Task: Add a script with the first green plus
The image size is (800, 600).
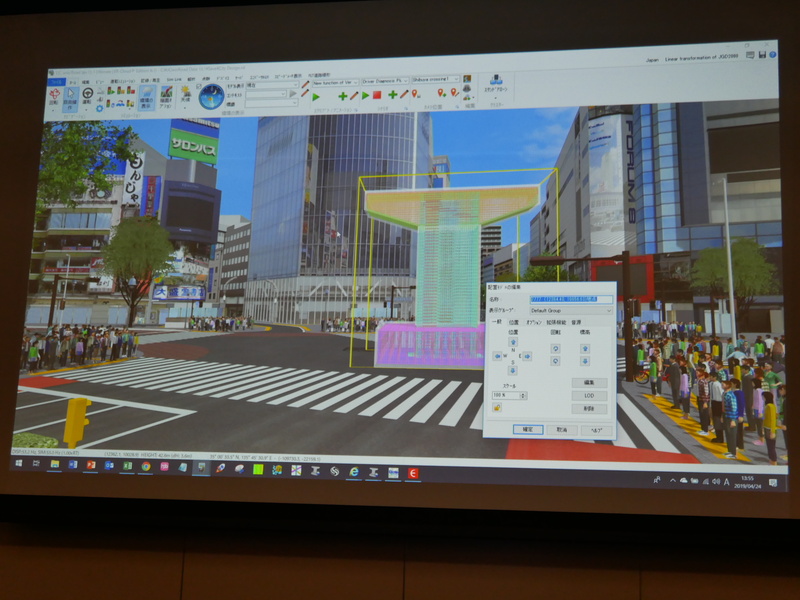Action: [343, 96]
